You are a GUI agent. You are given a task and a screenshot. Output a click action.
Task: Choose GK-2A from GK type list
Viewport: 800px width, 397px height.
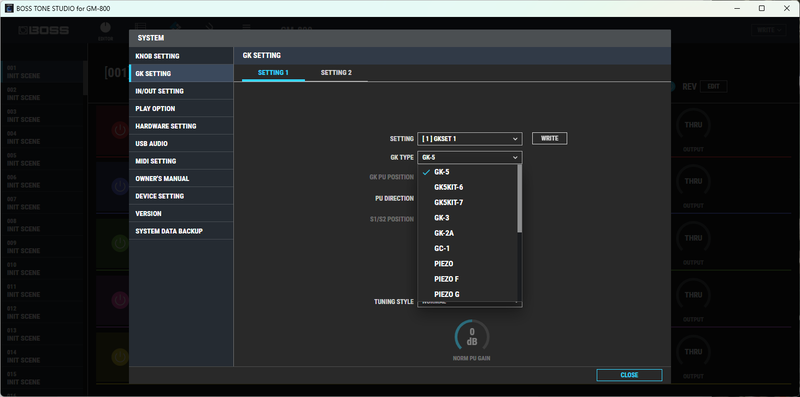click(x=468, y=233)
